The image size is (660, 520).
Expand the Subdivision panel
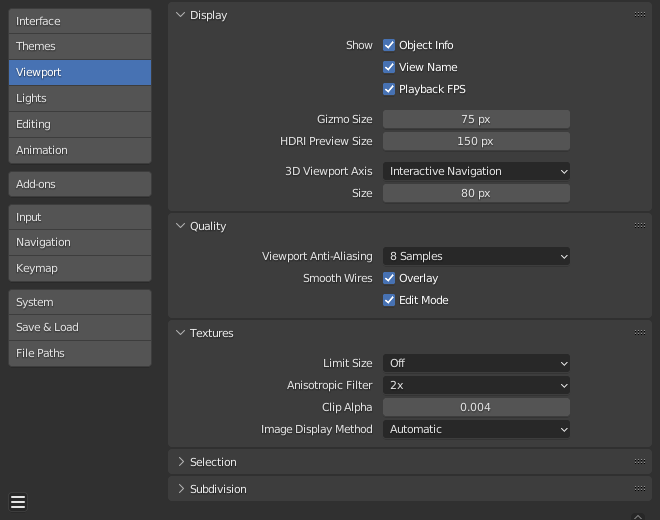coord(218,489)
